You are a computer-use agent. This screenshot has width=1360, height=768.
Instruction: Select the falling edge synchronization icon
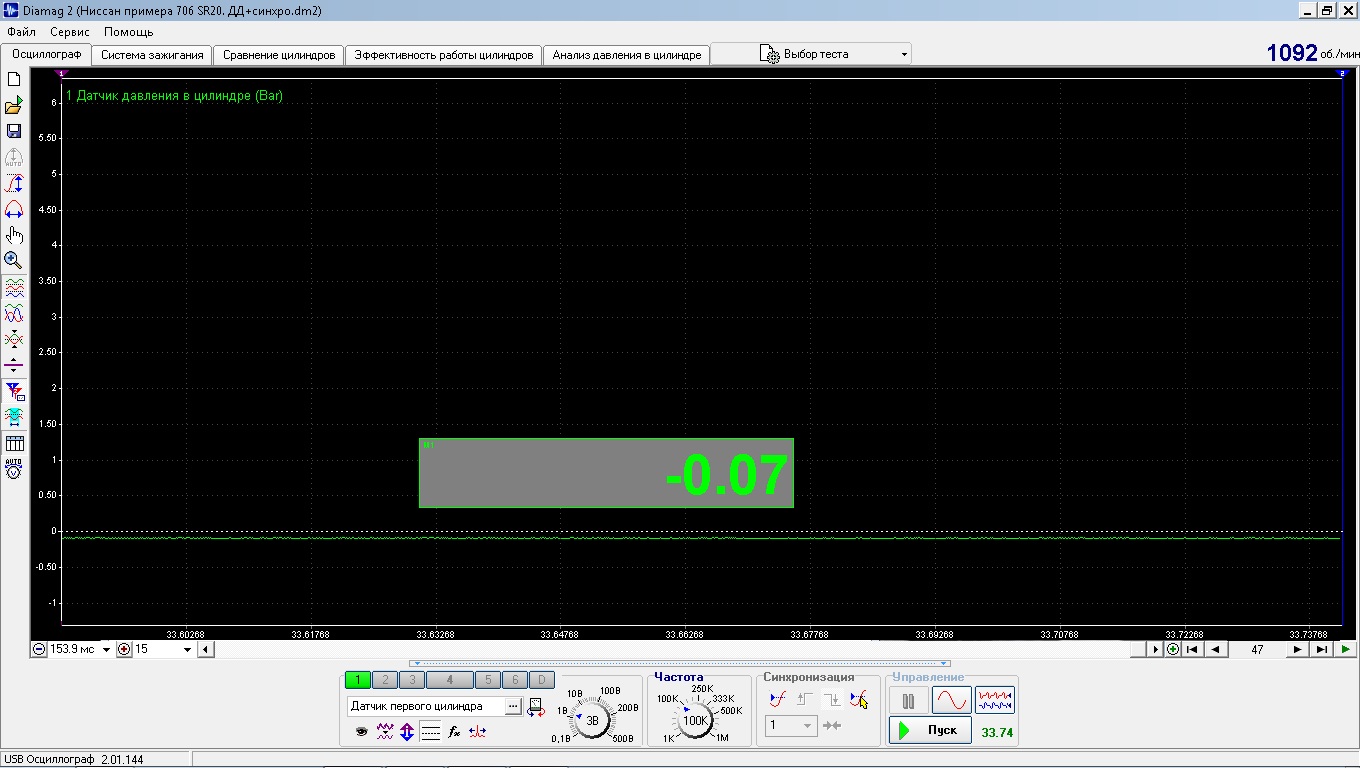859,700
